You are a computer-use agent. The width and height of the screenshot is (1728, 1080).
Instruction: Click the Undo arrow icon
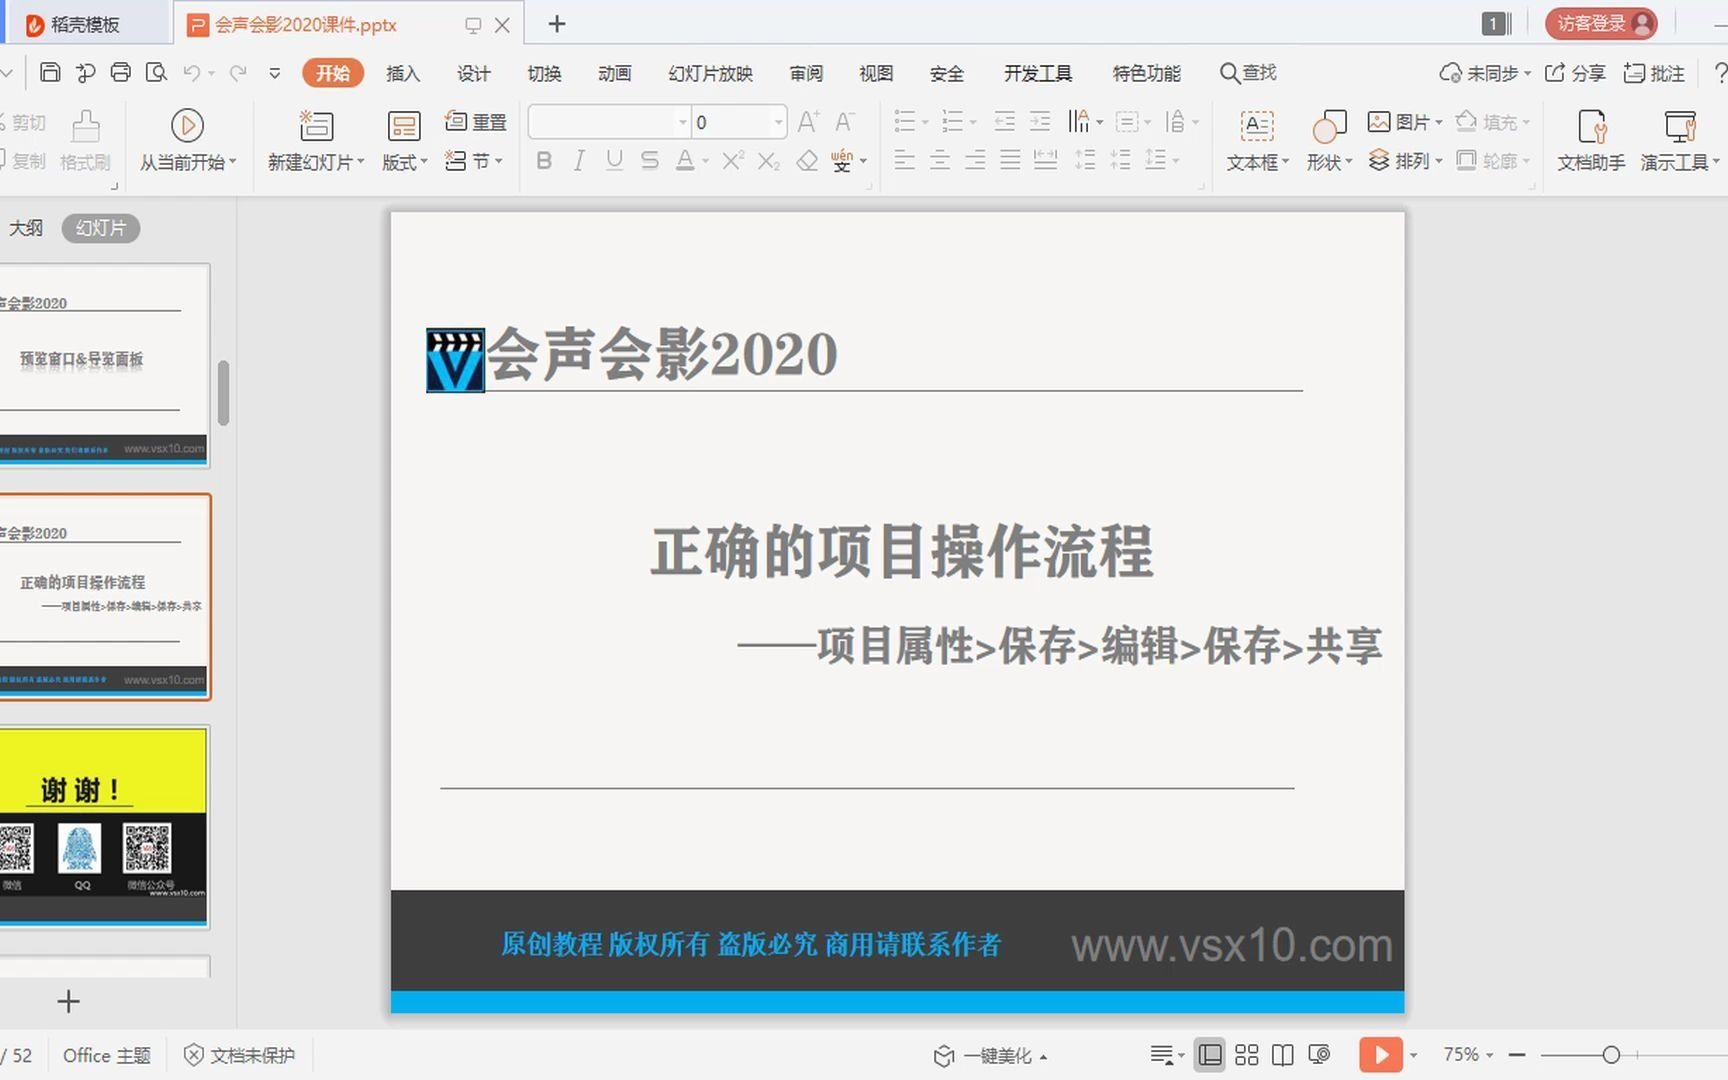(191, 73)
